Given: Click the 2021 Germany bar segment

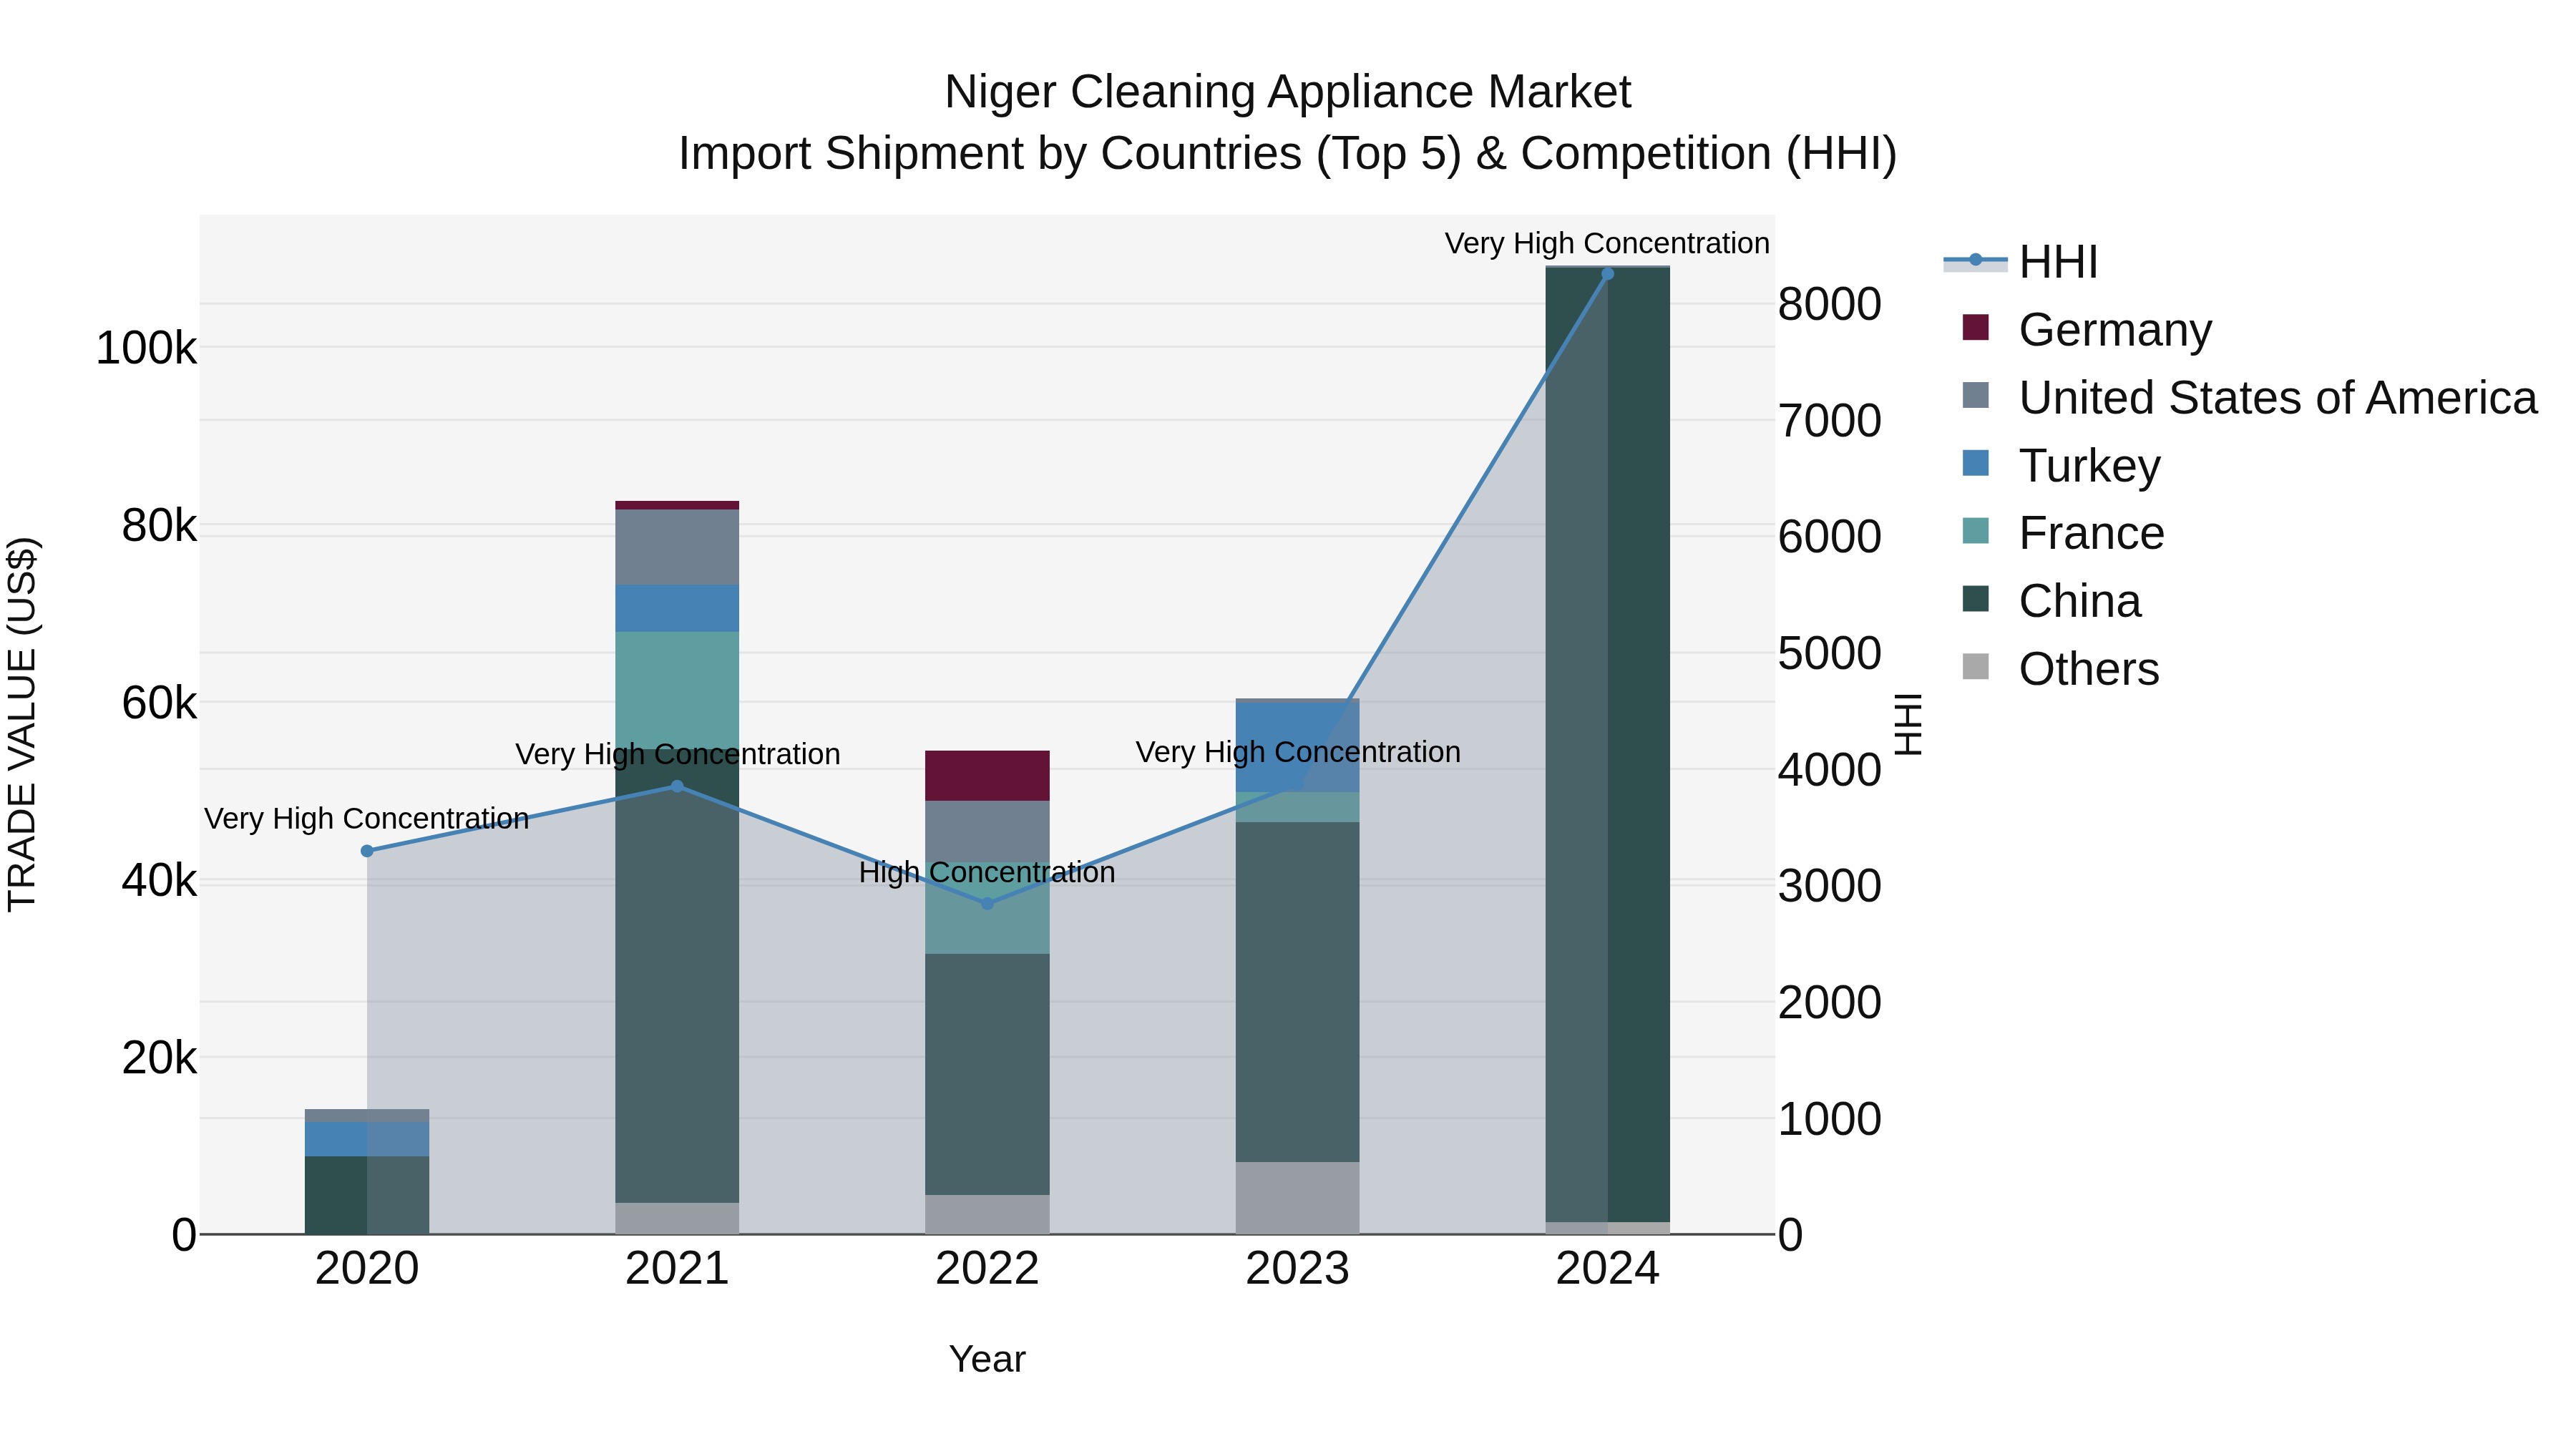Looking at the screenshot, I should (677, 505).
